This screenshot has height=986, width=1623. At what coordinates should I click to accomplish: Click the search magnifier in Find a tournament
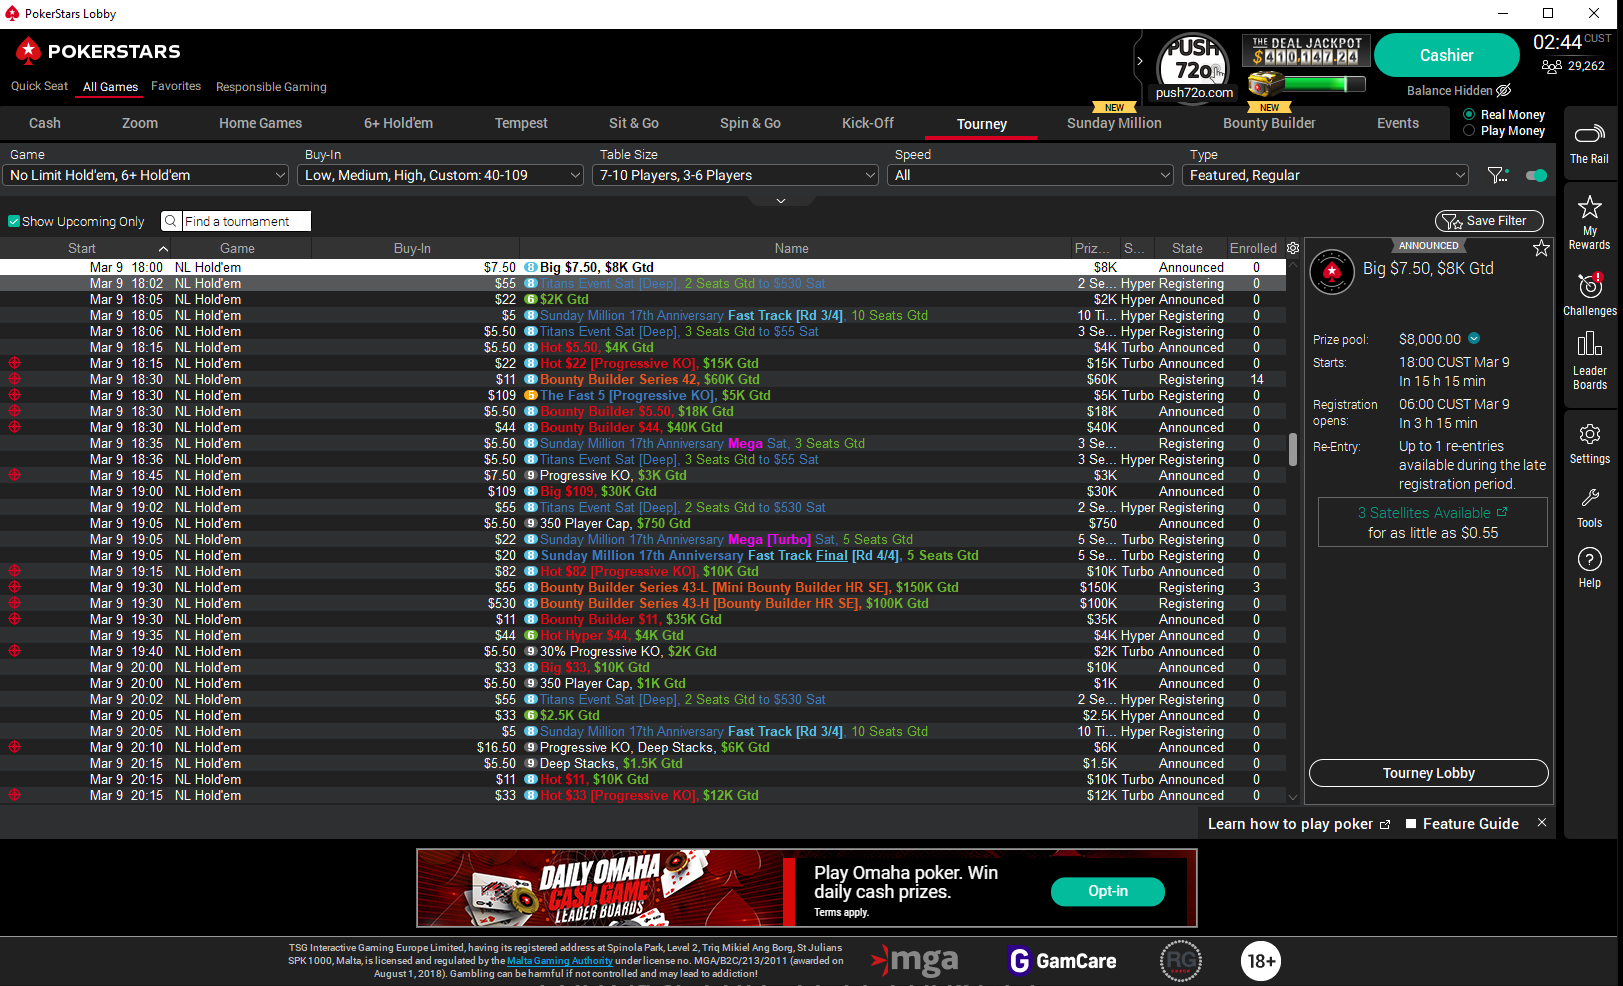click(x=171, y=221)
